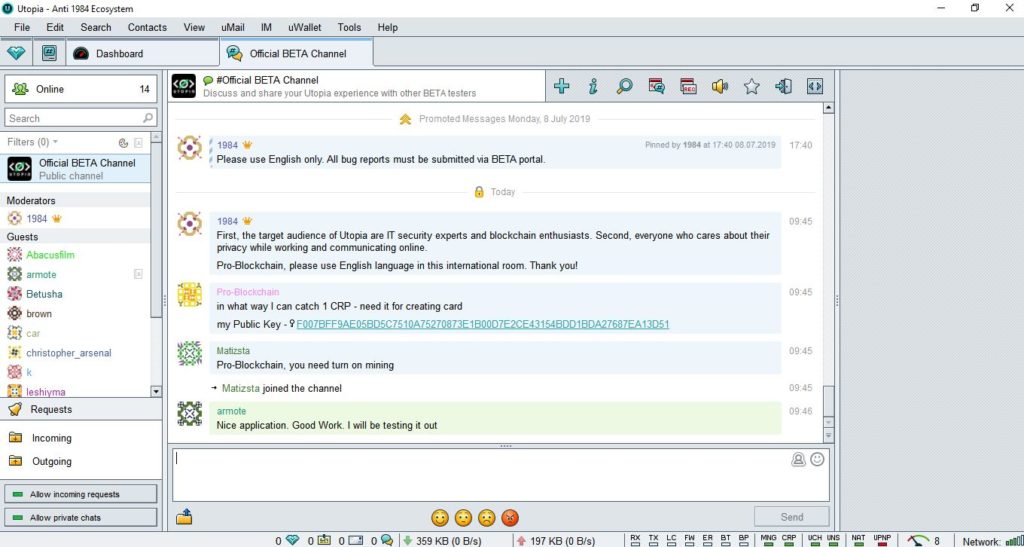Viewport: 1024px width, 547px height.
Task: Click the Send button
Action: (x=792, y=517)
